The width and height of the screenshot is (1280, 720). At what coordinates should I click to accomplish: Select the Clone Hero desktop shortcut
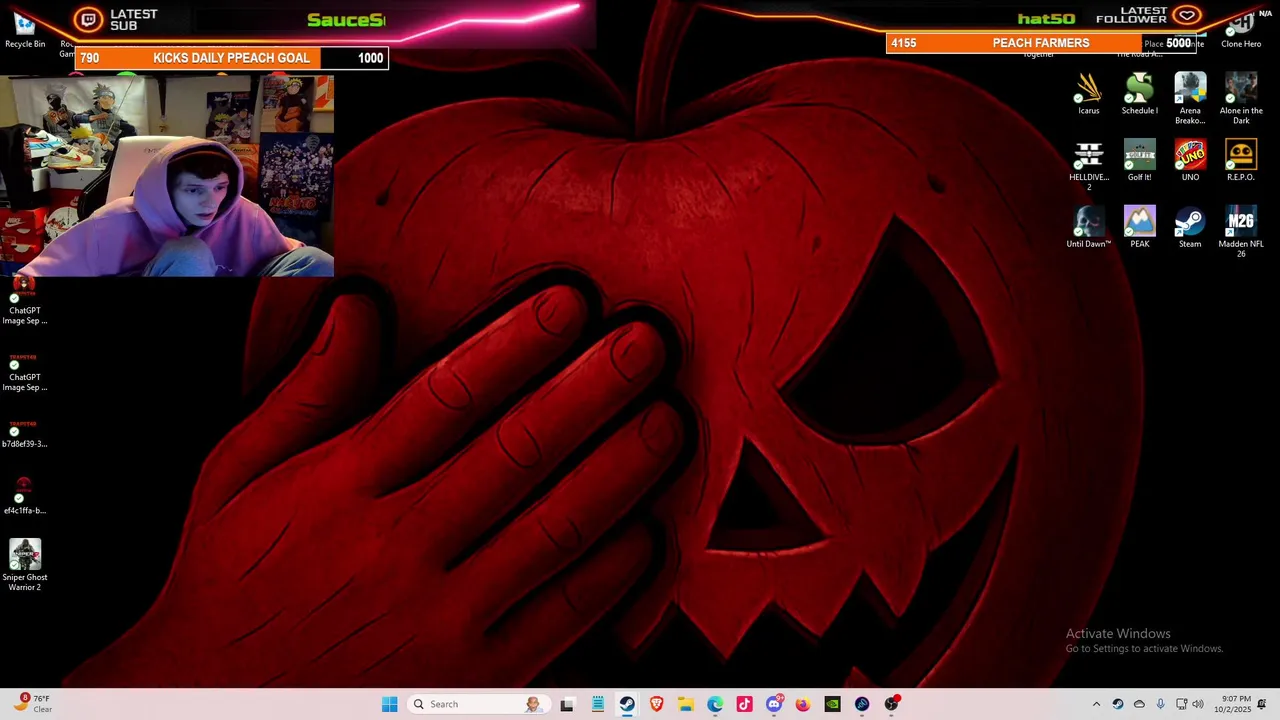coord(1241,28)
